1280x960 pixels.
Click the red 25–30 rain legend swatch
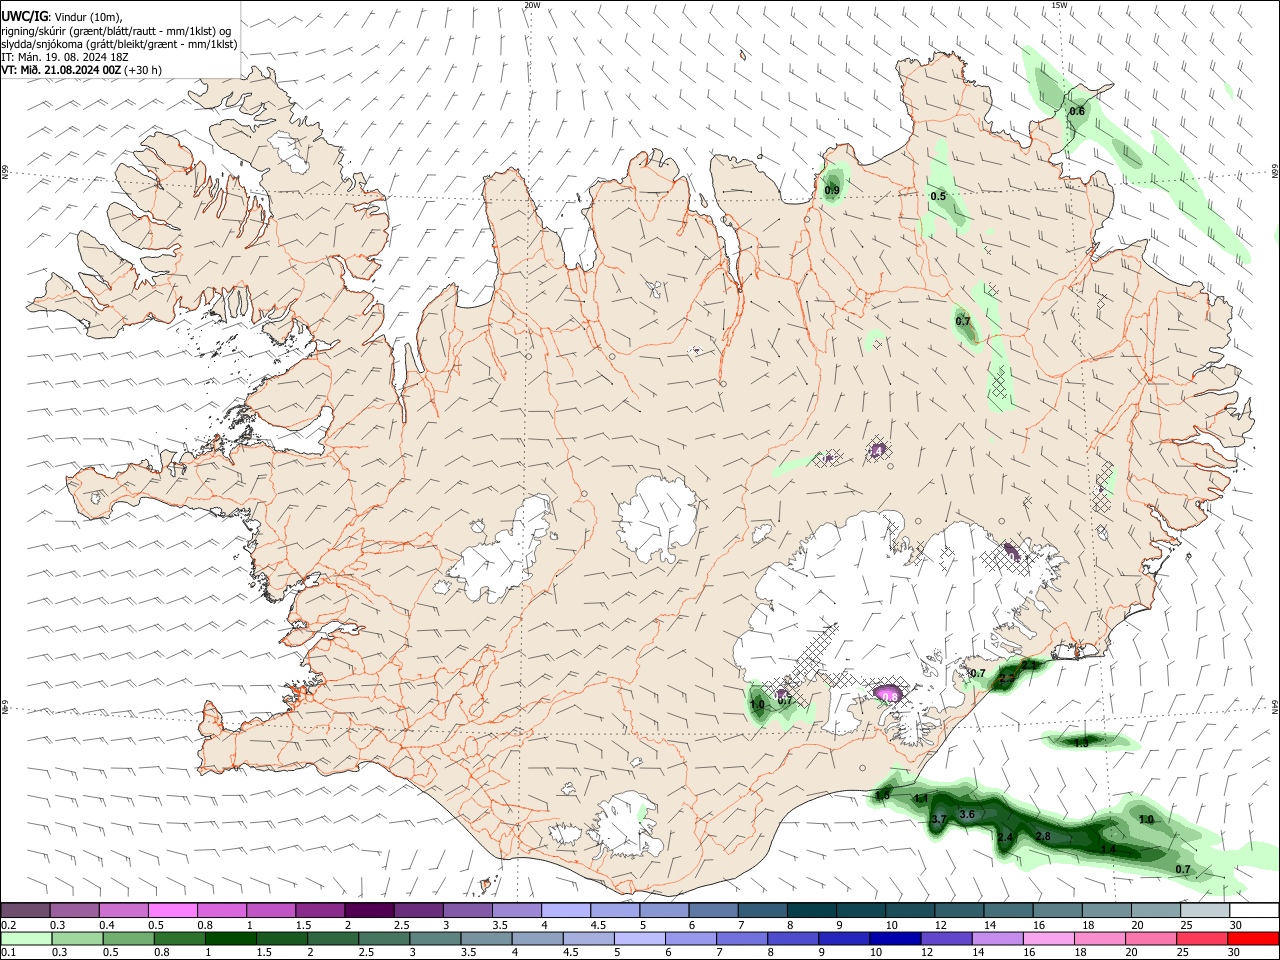[1202, 939]
